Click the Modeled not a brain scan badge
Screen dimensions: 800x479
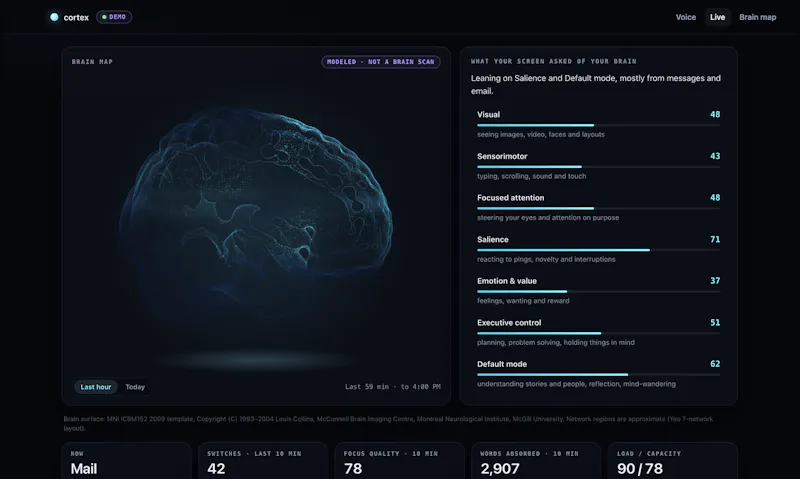381,62
